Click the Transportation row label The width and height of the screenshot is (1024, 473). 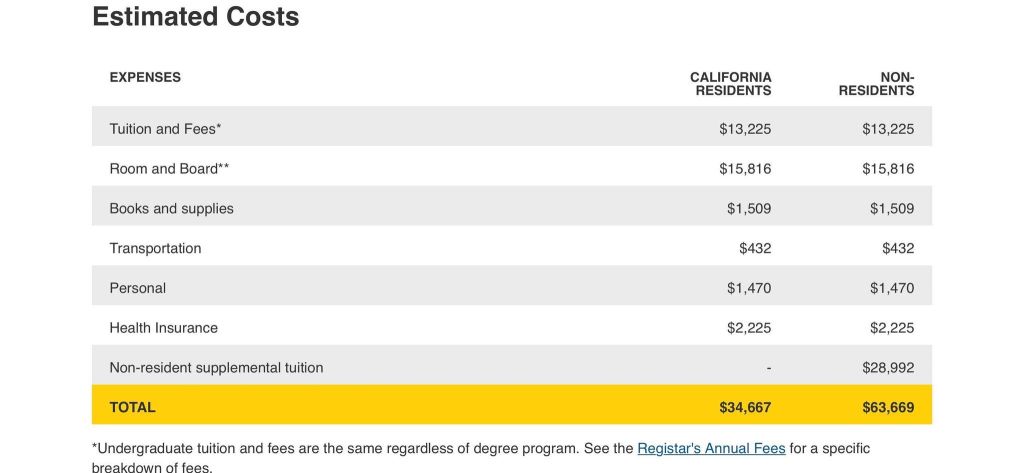point(155,248)
